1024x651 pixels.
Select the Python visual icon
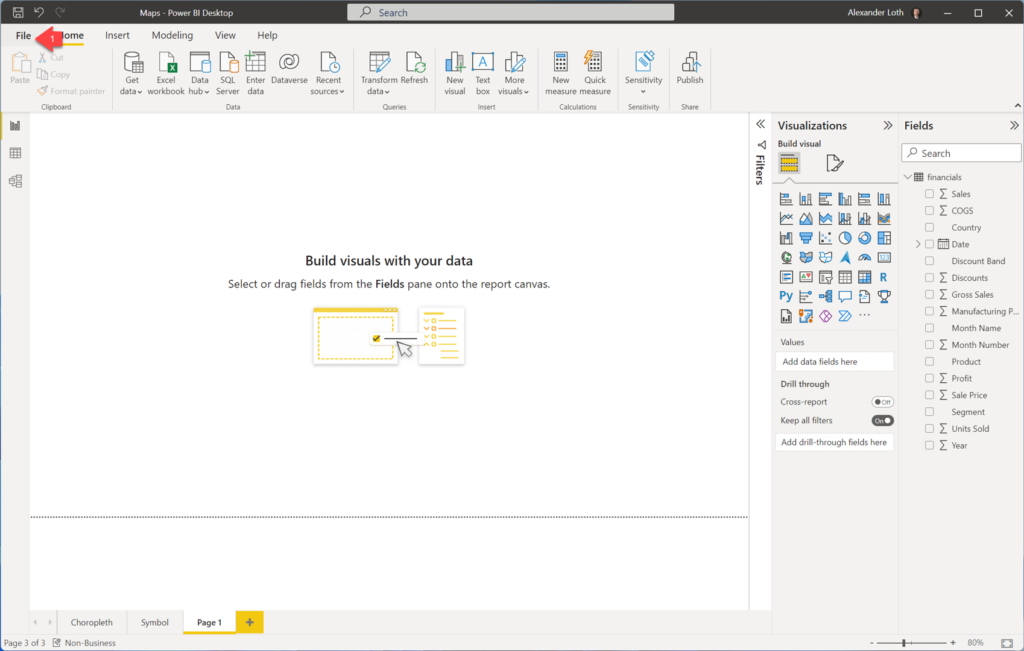[x=786, y=296]
